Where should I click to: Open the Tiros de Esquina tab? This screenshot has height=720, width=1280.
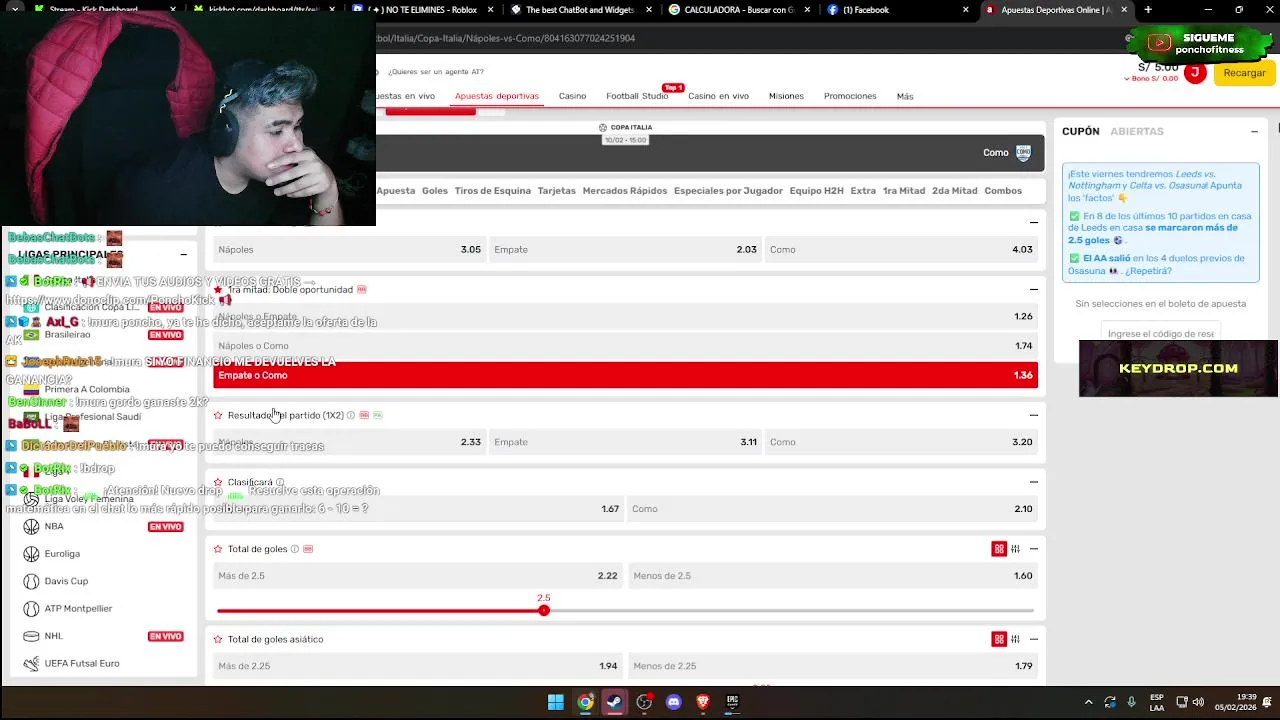coord(493,191)
